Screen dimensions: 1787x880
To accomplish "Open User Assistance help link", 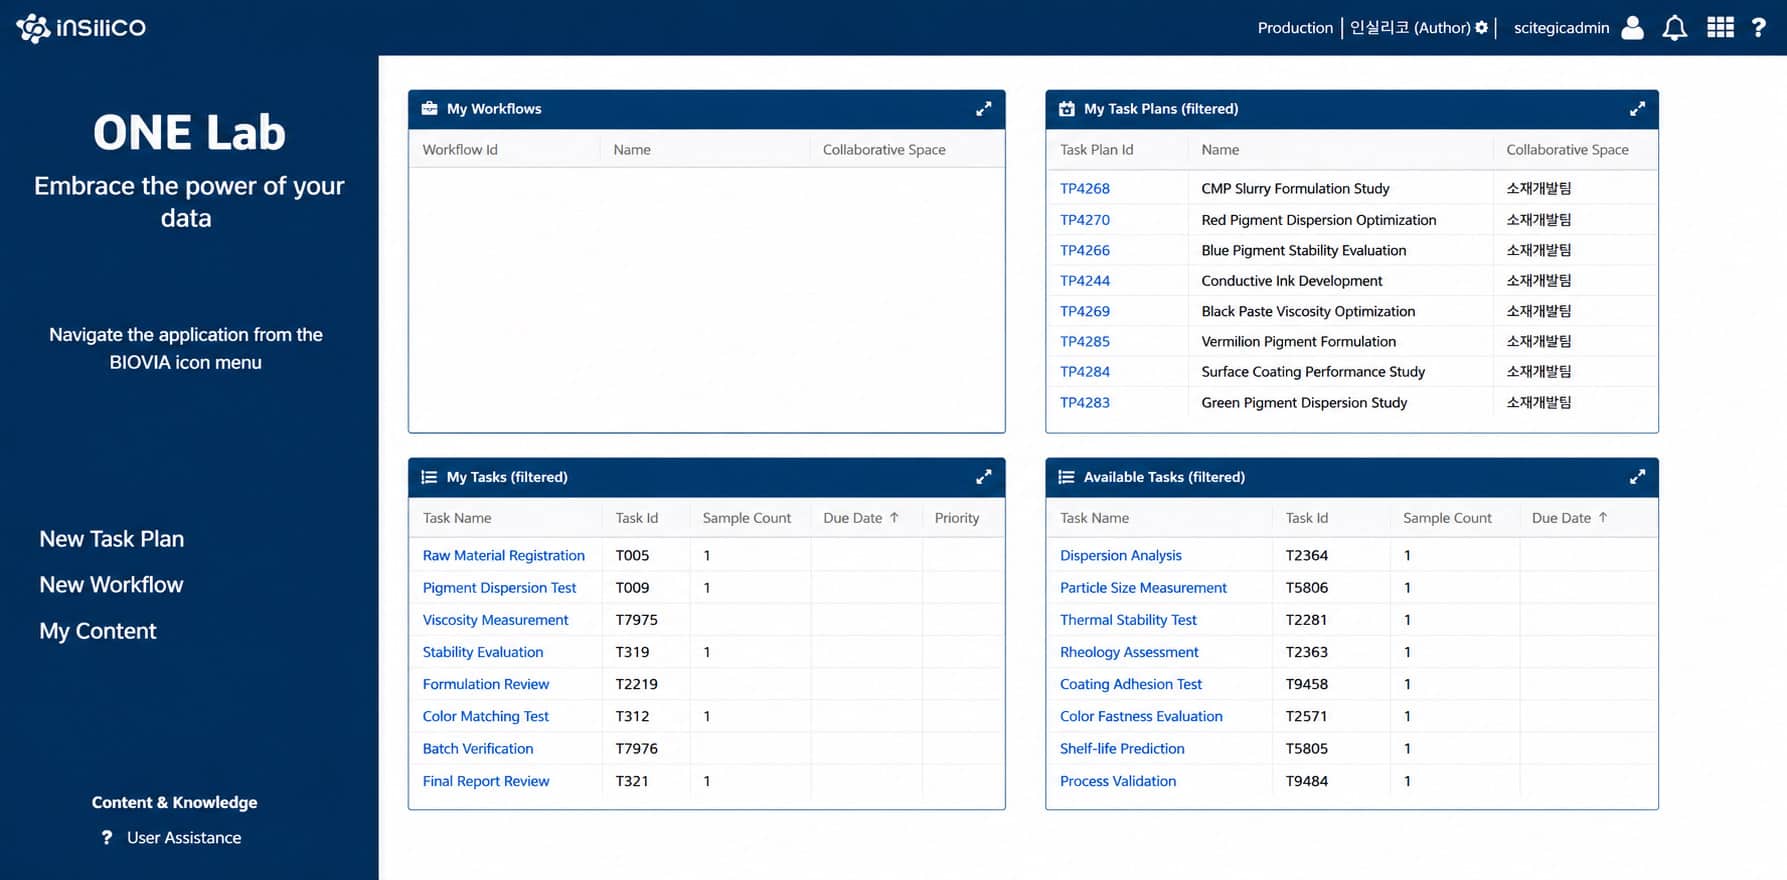I will (x=184, y=838).
